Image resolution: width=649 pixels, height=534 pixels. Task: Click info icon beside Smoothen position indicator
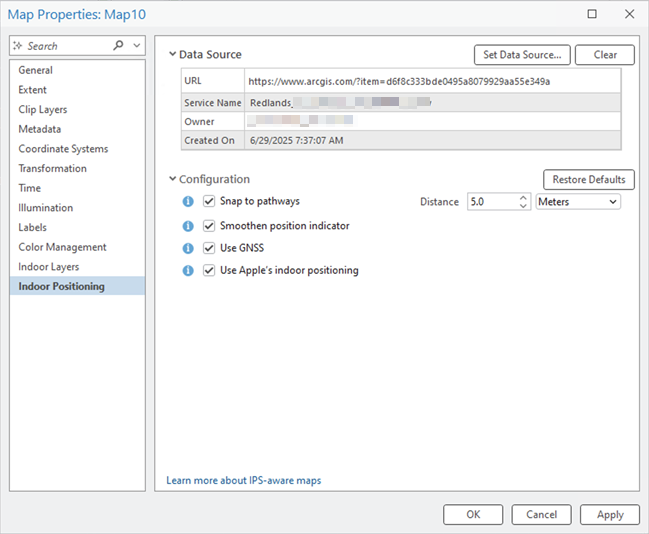tap(188, 226)
